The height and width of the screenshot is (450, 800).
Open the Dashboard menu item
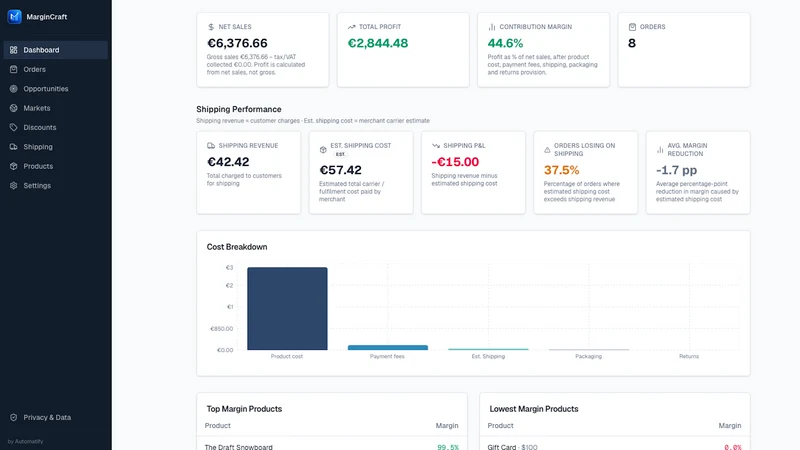[56, 50]
